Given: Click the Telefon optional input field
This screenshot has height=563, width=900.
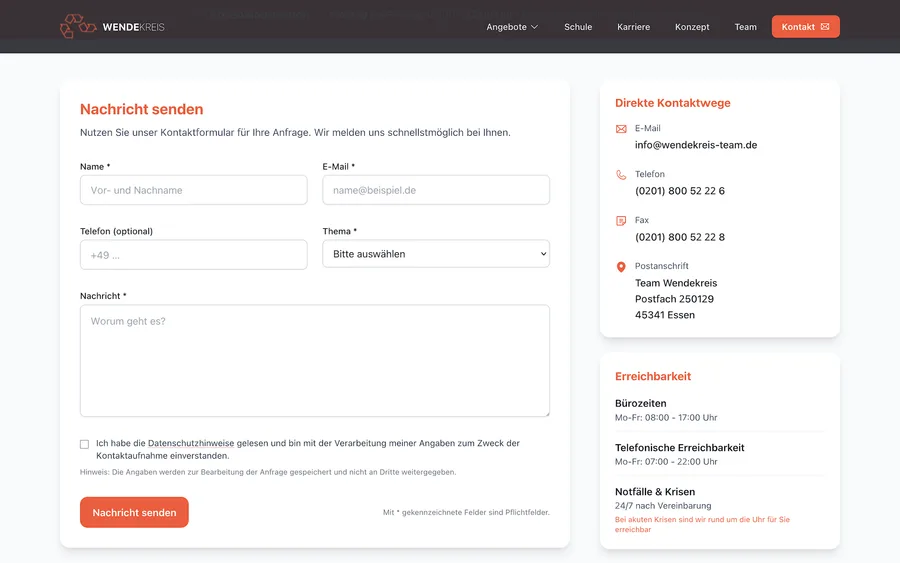Looking at the screenshot, I should coord(193,255).
